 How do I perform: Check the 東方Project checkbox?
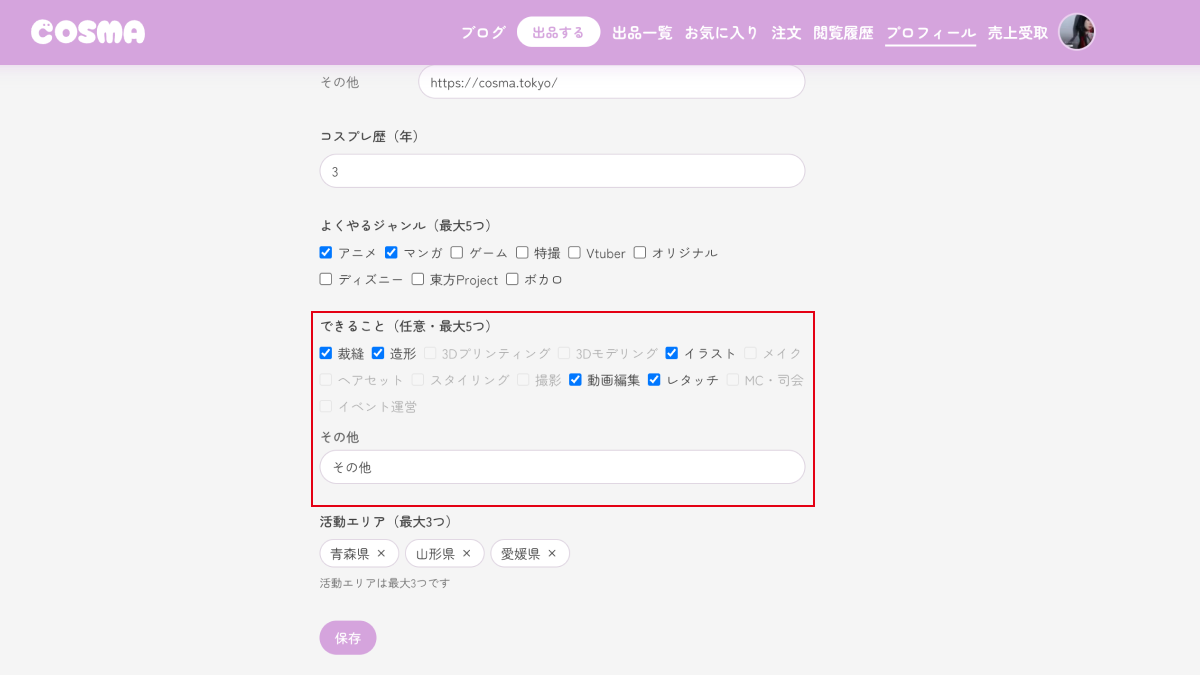point(416,279)
